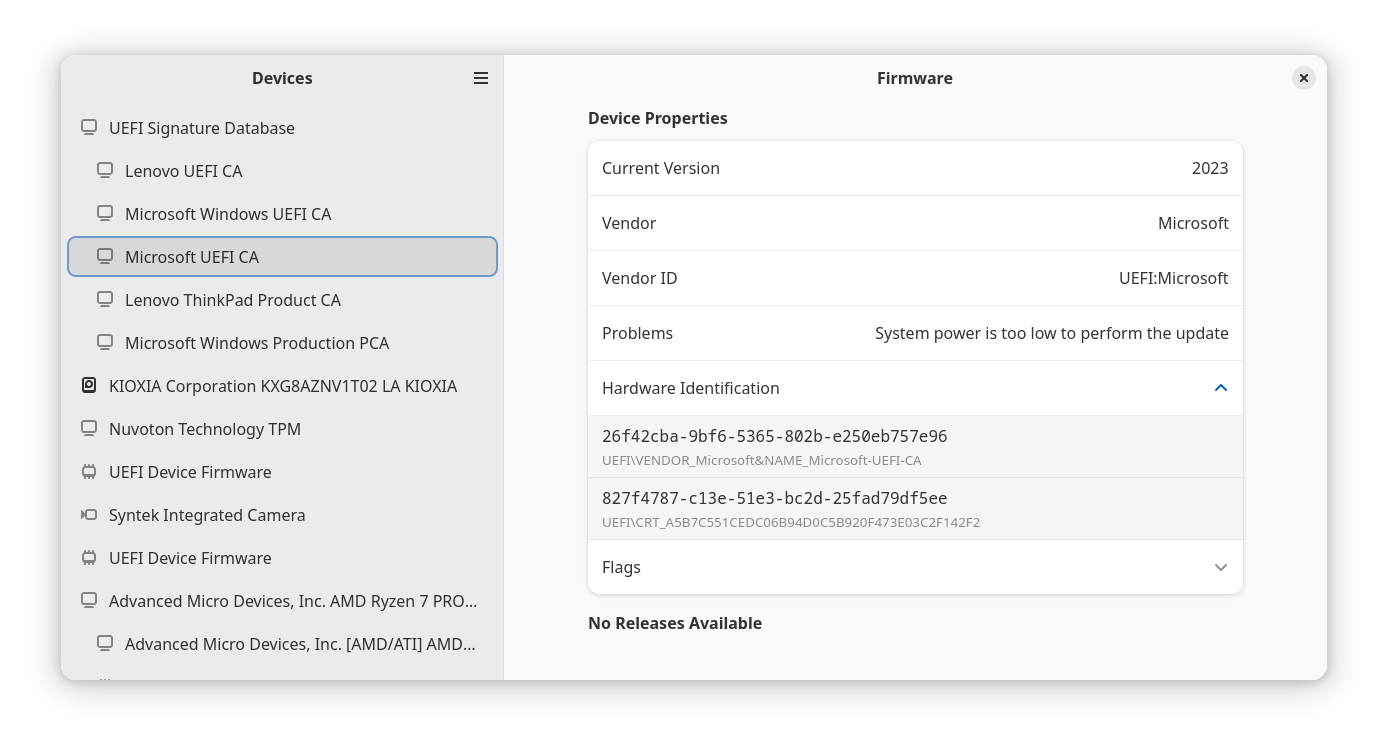Click the icon beside Microsoft Windows UEFI CA
This screenshot has width=1388, height=747.
[105, 214]
